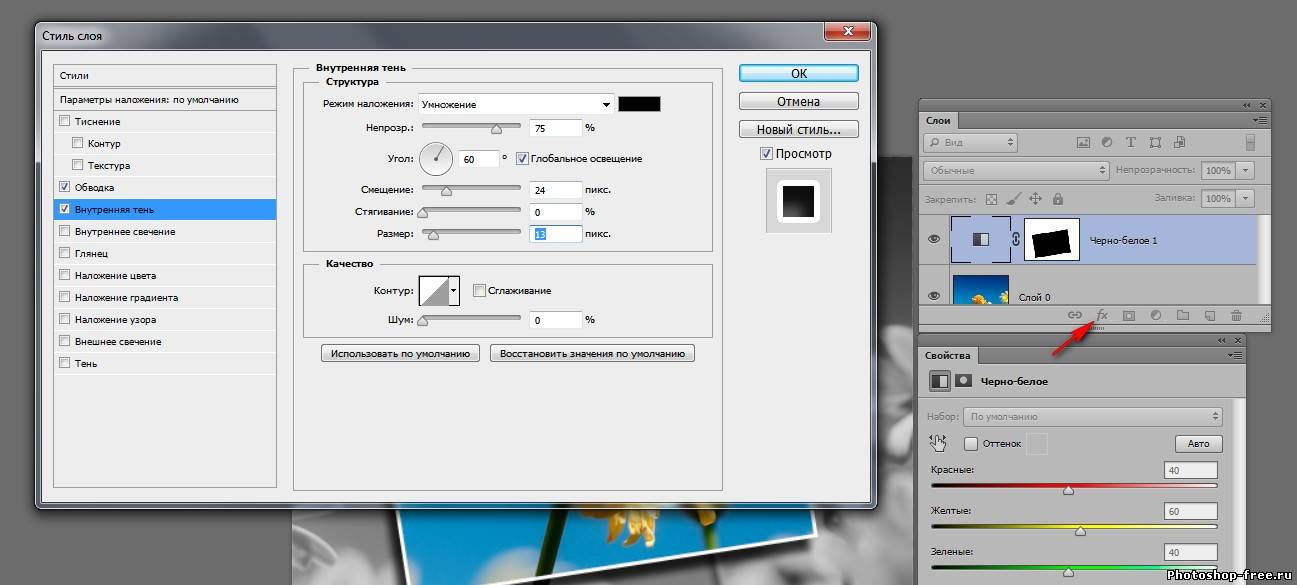
Task: Uncheck Глобальное освещение checkbox
Action: [522, 159]
